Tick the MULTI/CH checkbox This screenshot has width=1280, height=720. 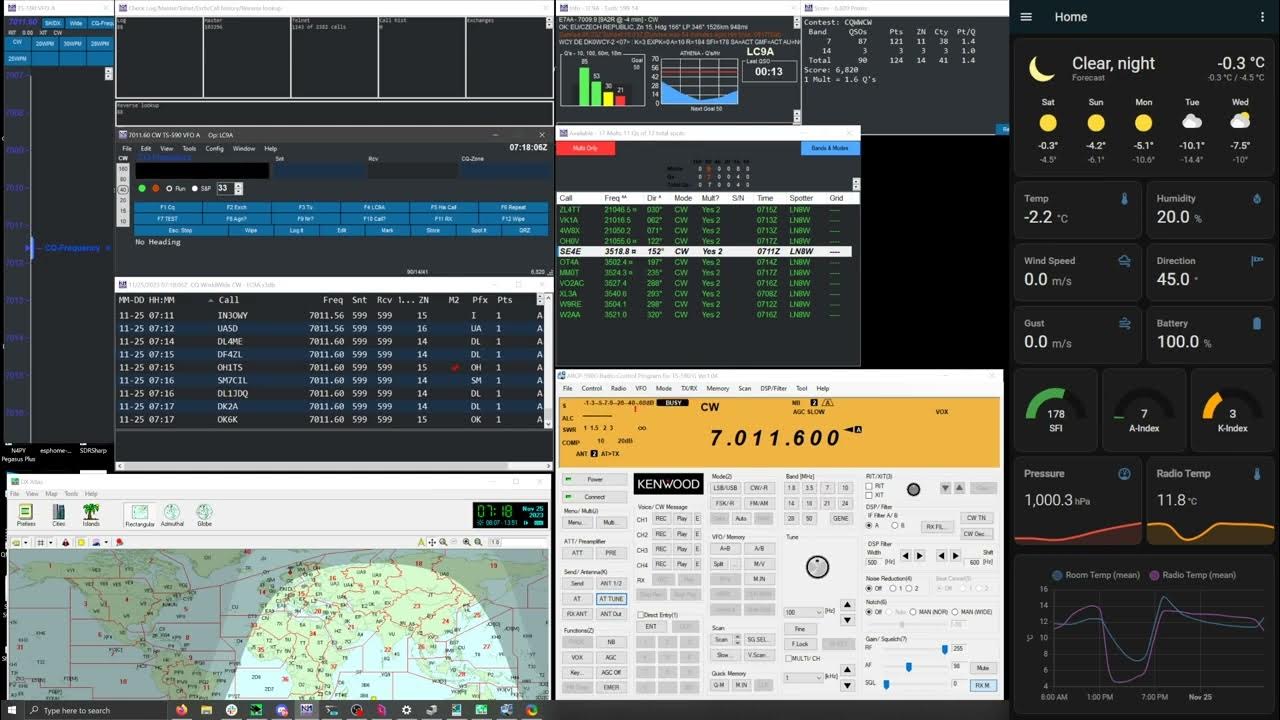(788, 658)
